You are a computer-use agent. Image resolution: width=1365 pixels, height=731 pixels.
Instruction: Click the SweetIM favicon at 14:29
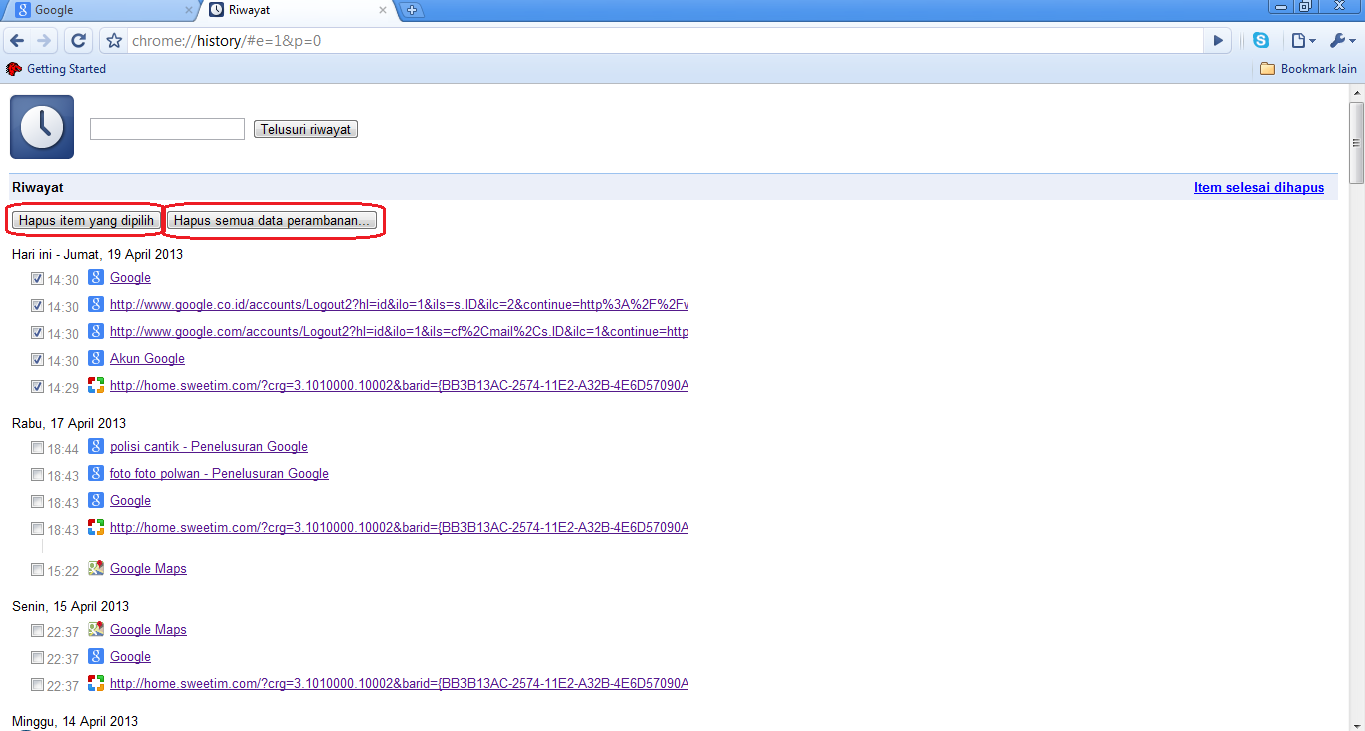tap(96, 385)
